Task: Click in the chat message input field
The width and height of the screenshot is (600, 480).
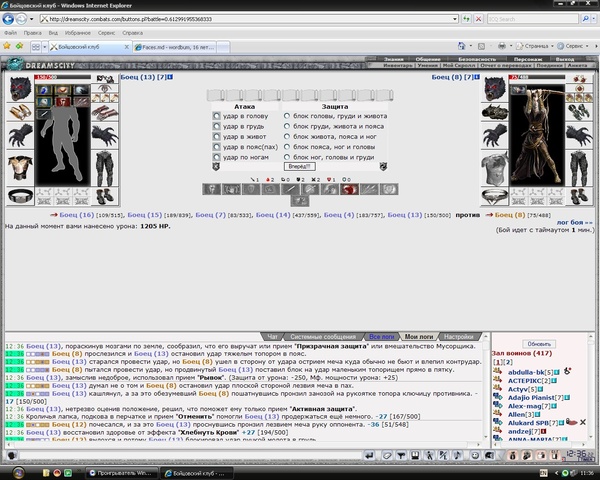Action: (190, 456)
